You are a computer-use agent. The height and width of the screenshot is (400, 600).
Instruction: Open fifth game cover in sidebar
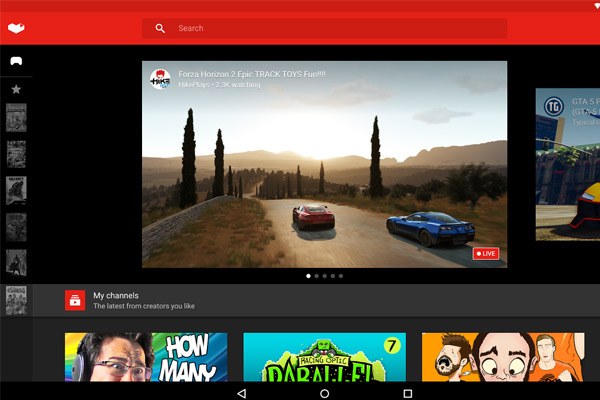pyautogui.click(x=16, y=263)
